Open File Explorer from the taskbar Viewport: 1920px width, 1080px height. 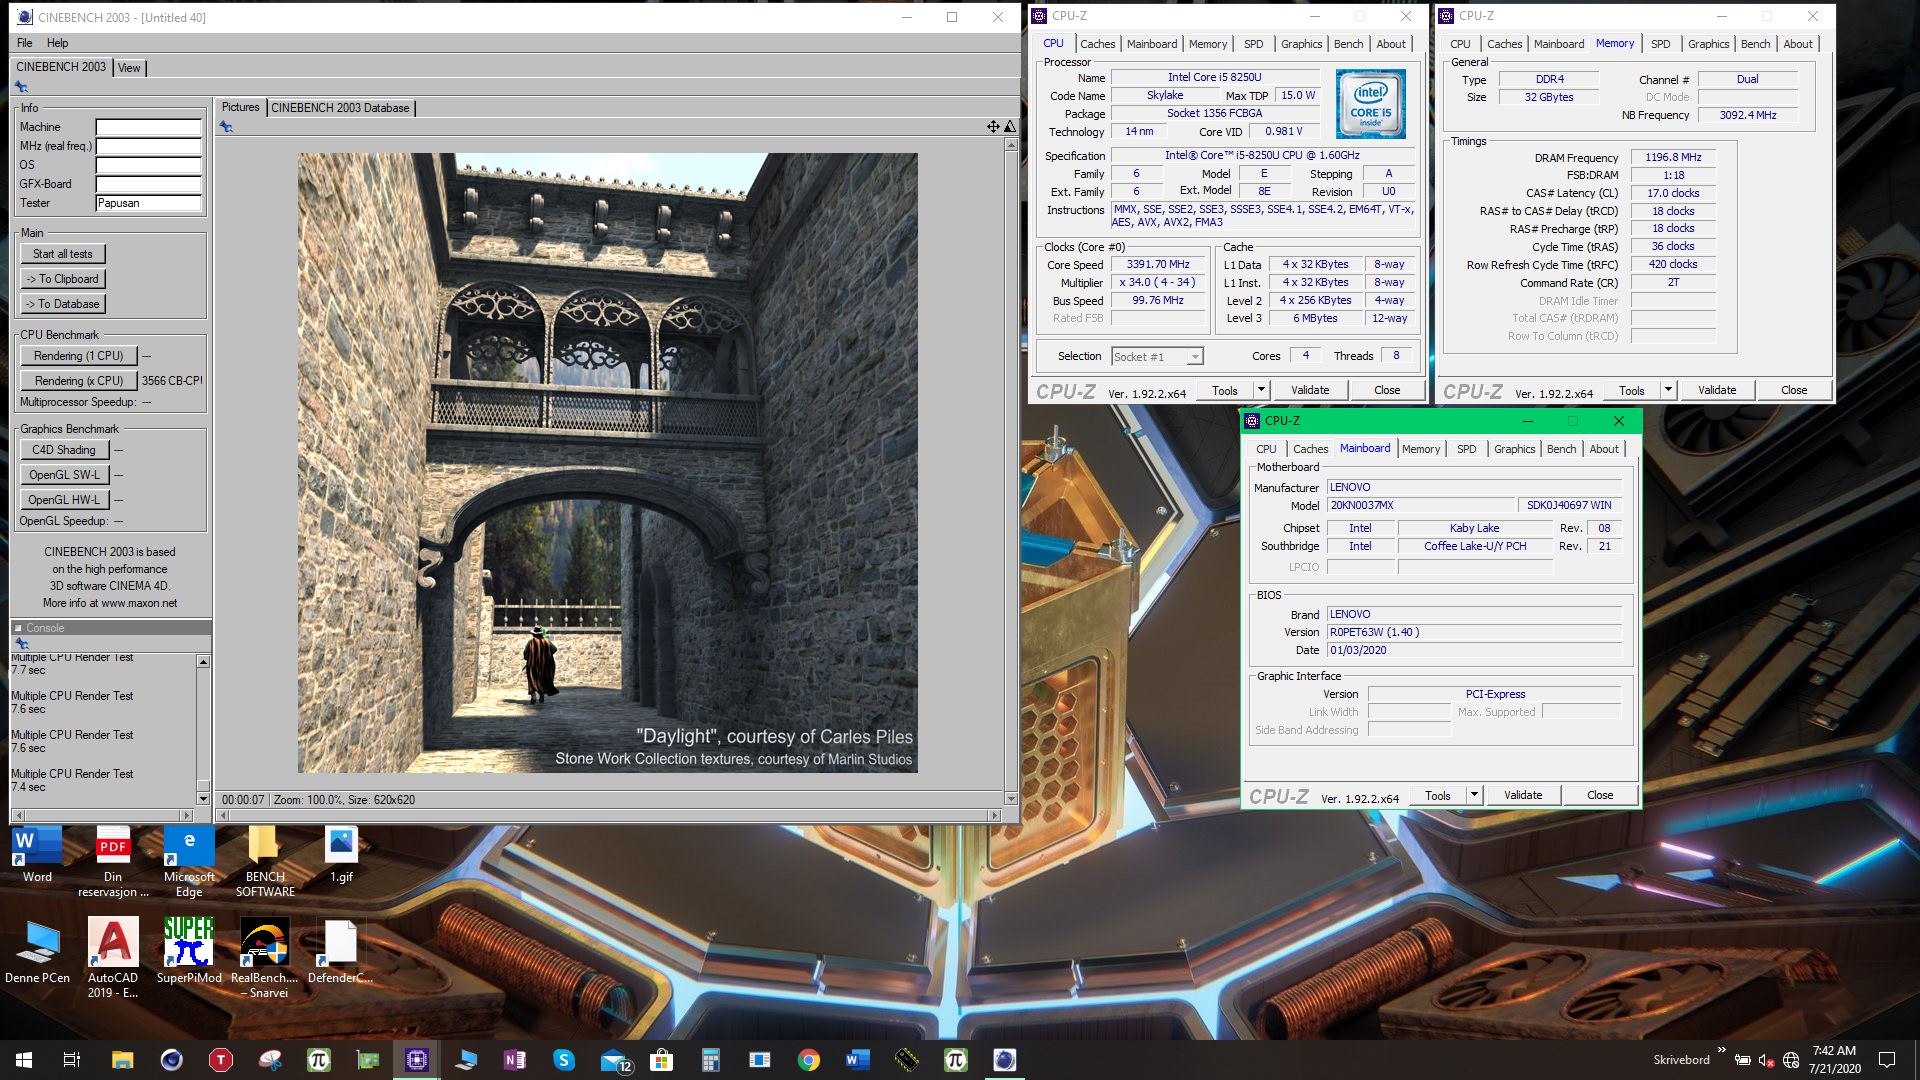pyautogui.click(x=122, y=1060)
